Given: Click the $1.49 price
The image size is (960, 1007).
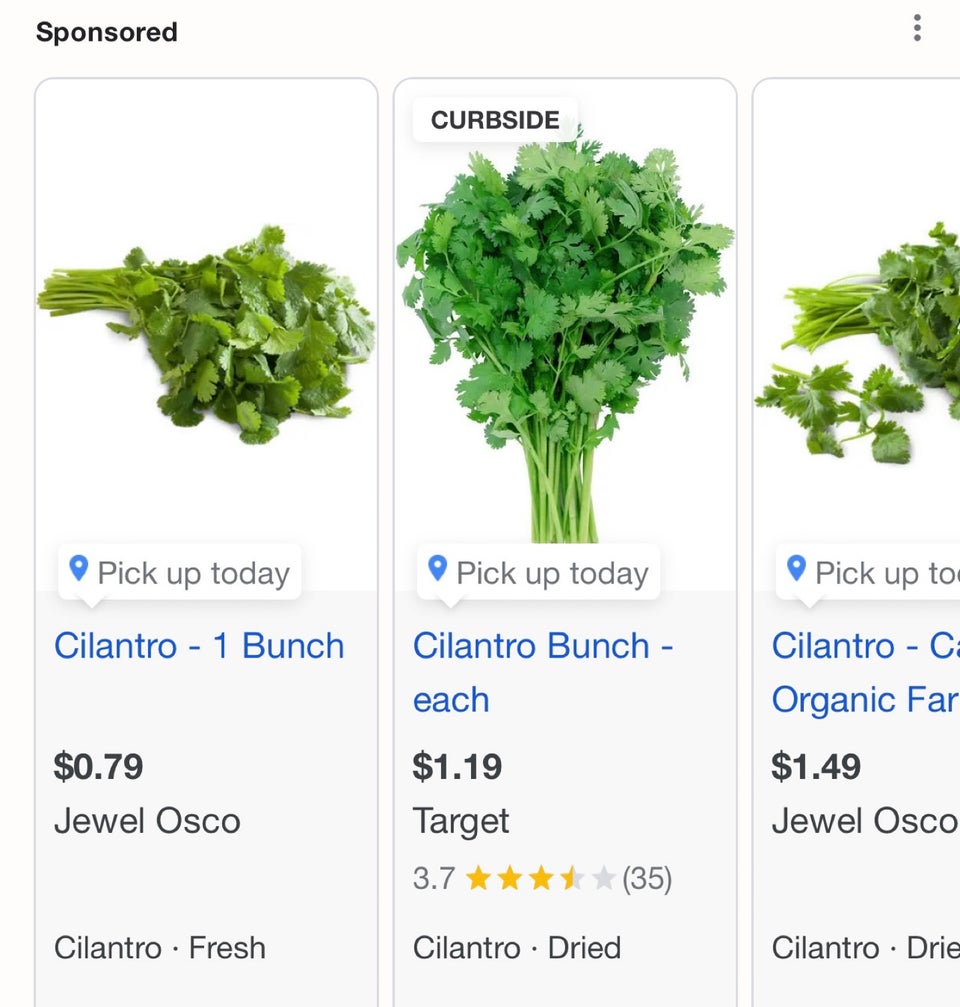Looking at the screenshot, I should (816, 767).
